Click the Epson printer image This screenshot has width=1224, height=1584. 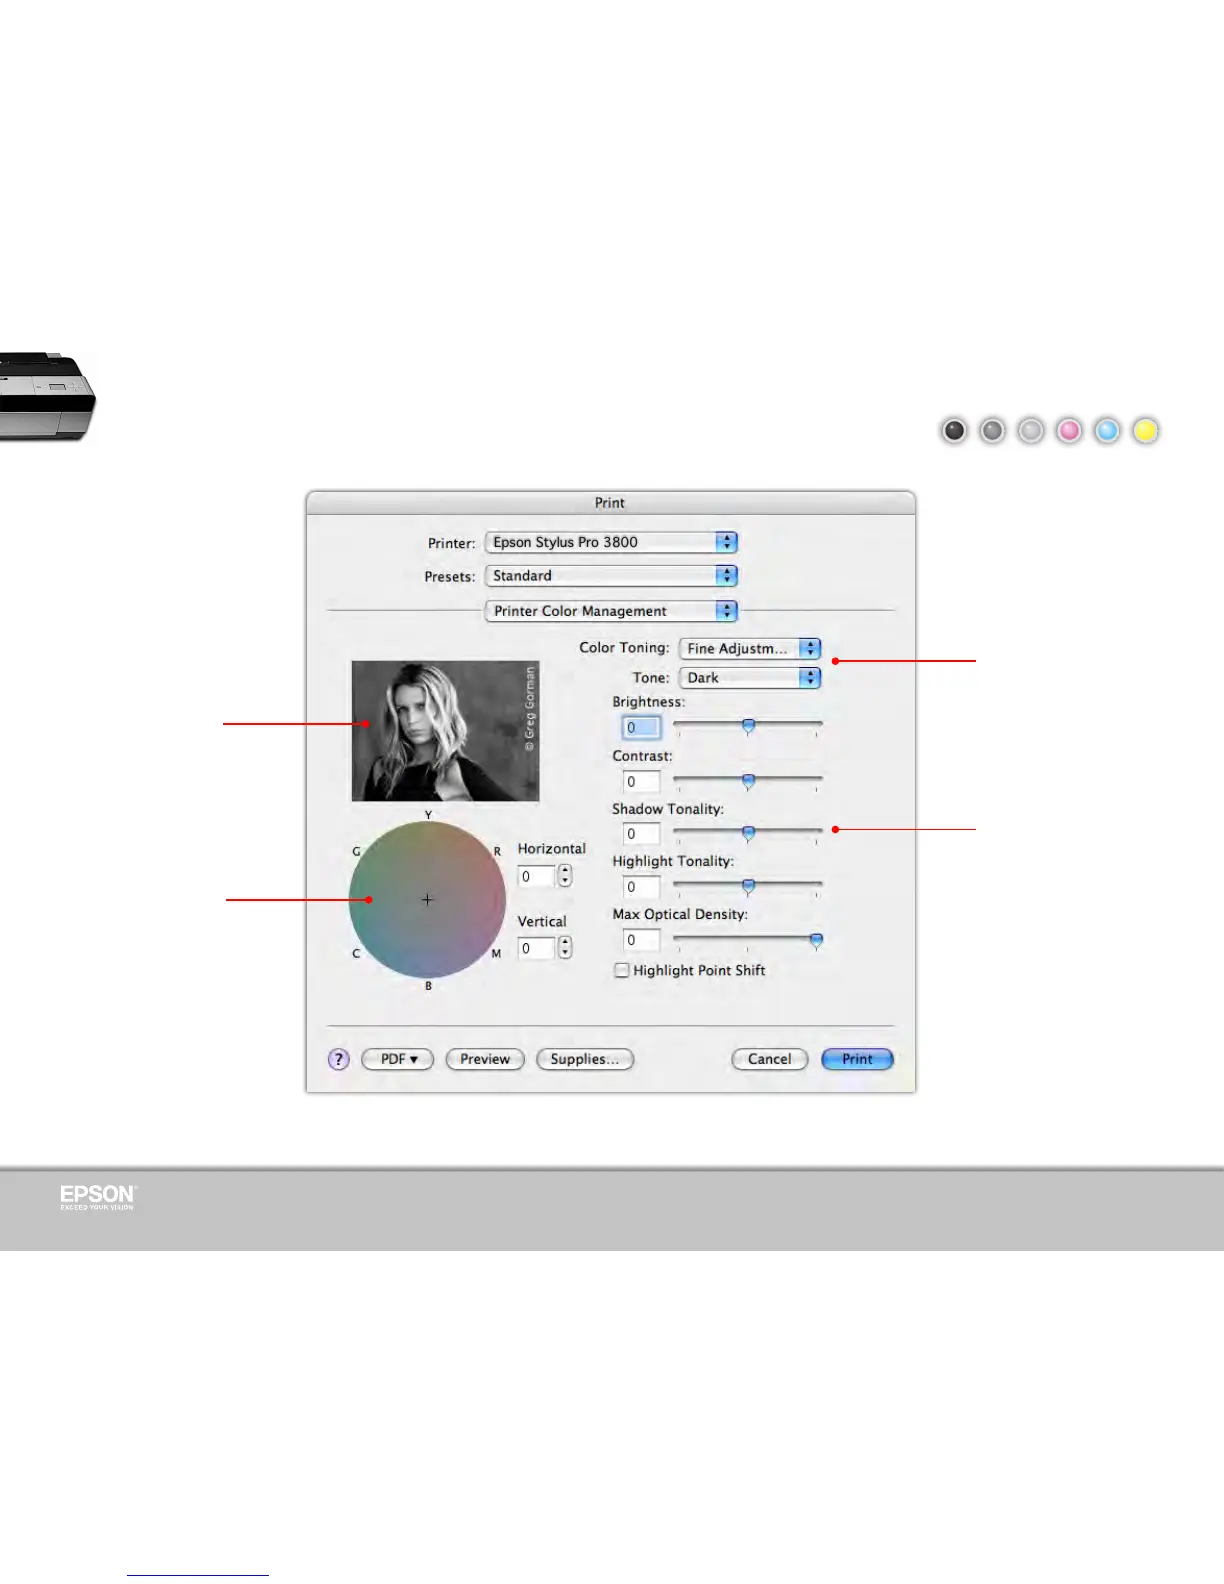[x=47, y=396]
